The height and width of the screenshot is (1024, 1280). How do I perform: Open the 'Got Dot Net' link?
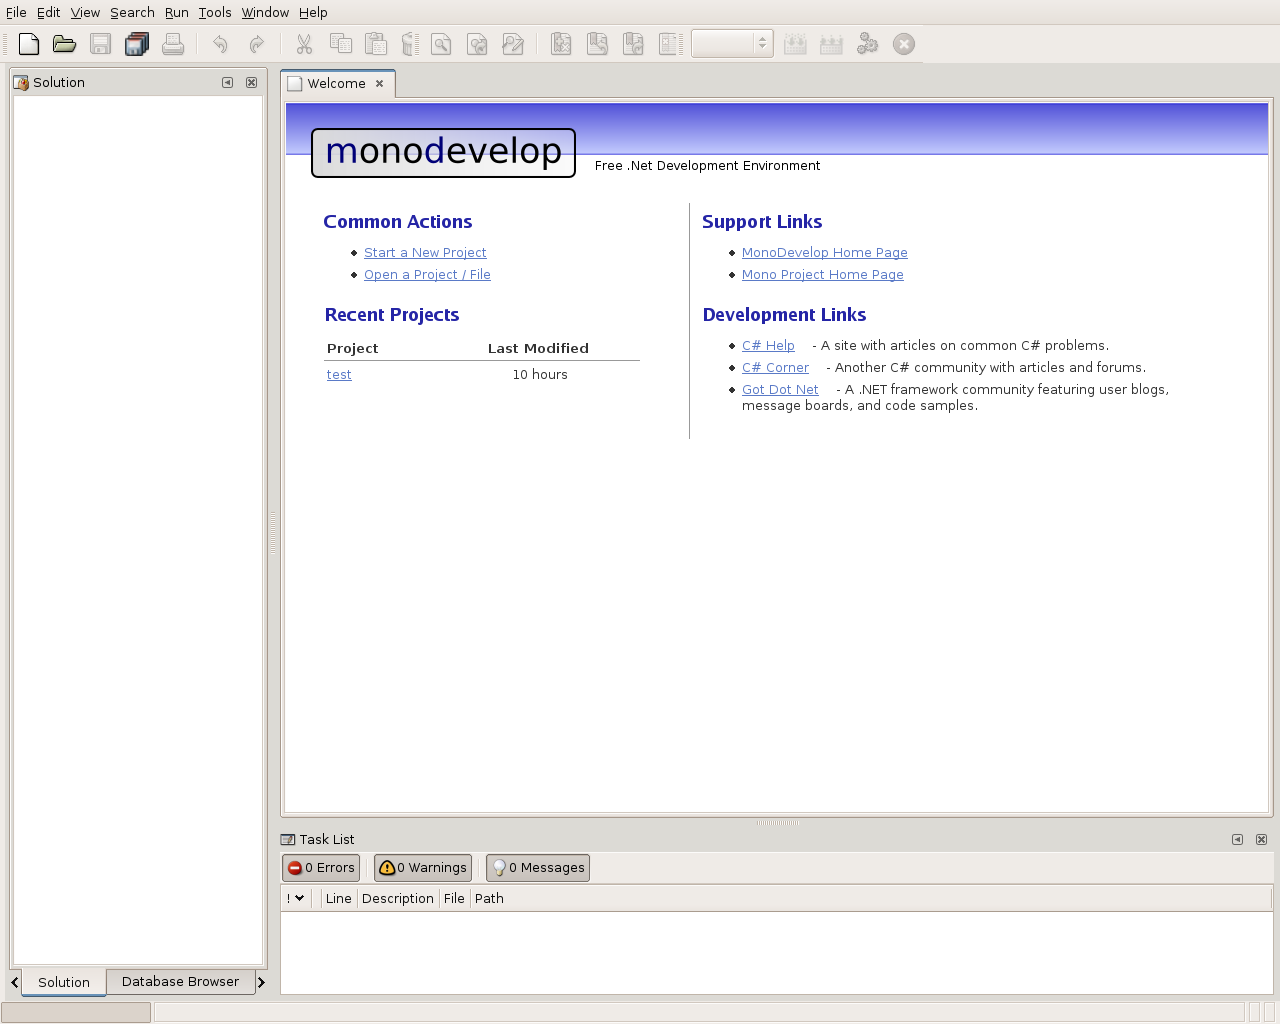(x=780, y=390)
